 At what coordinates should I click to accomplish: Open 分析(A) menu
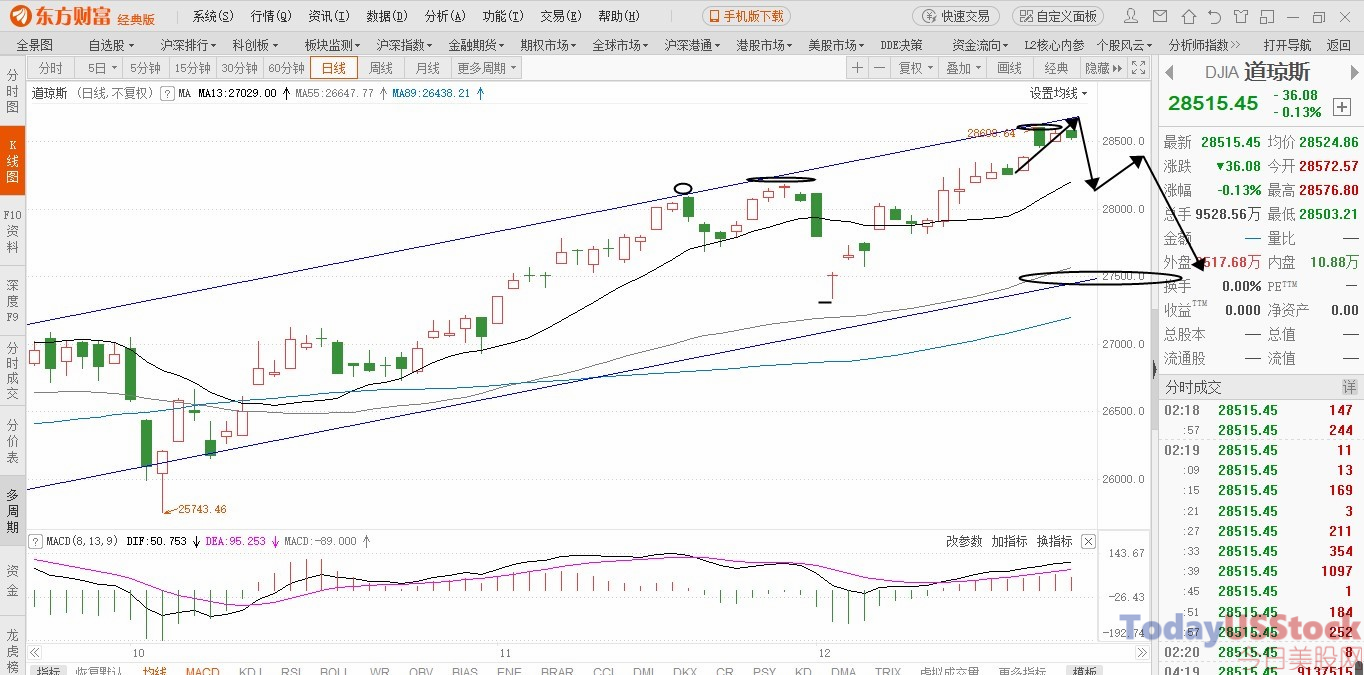[x=445, y=16]
